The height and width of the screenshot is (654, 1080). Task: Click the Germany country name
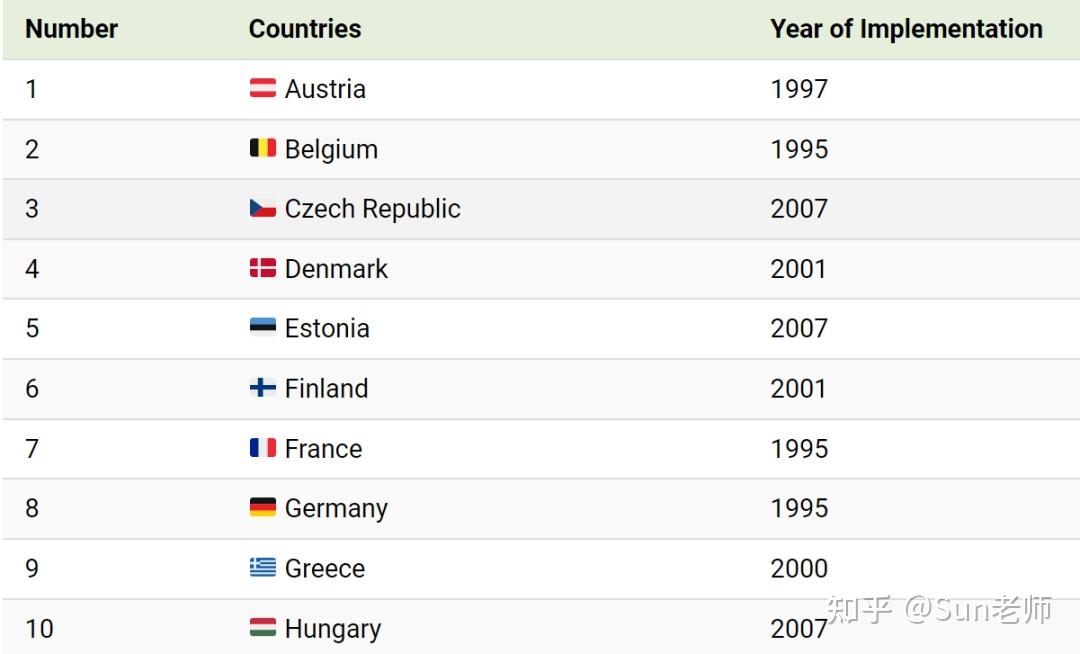pos(336,508)
